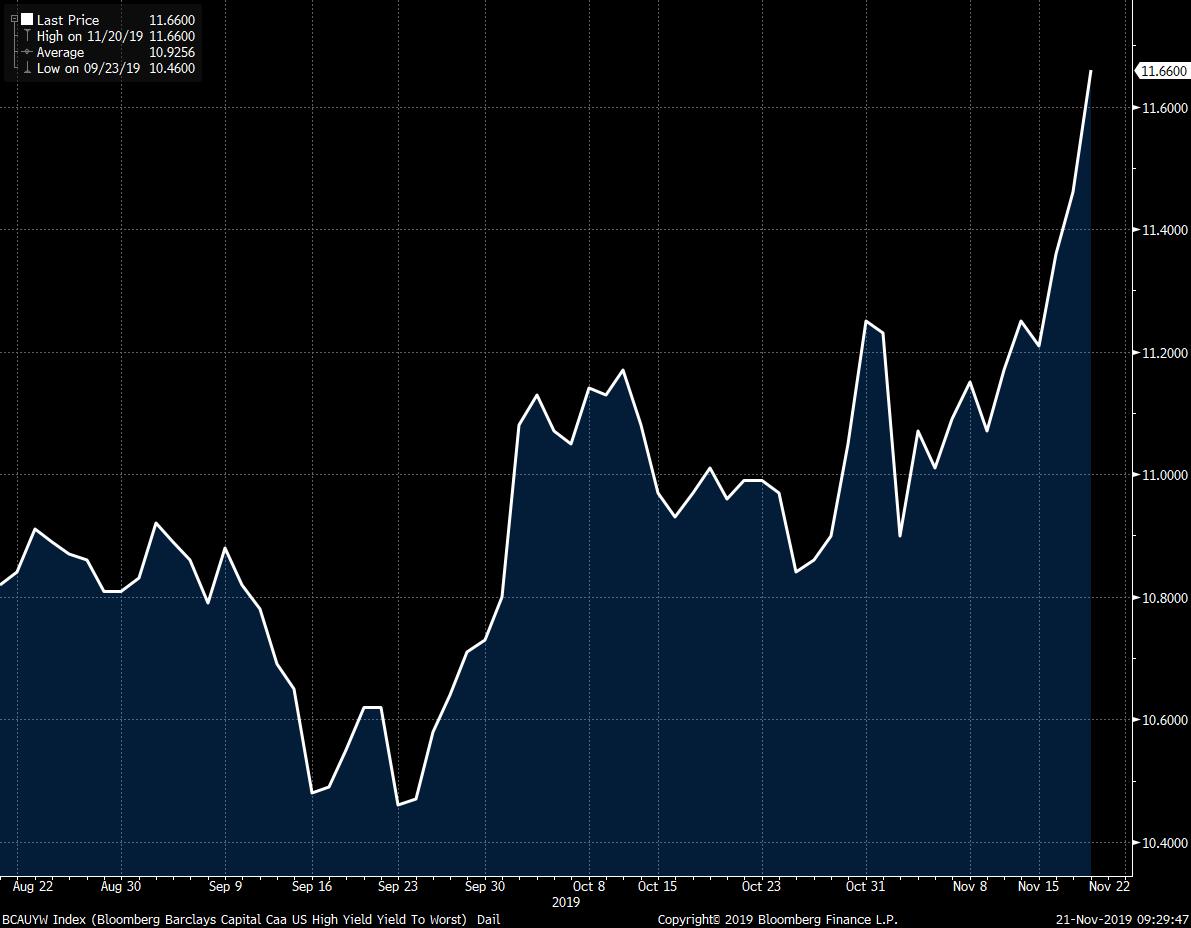Click the 'Aug 30' date axis label
This screenshot has width=1191, height=928.
(x=121, y=886)
